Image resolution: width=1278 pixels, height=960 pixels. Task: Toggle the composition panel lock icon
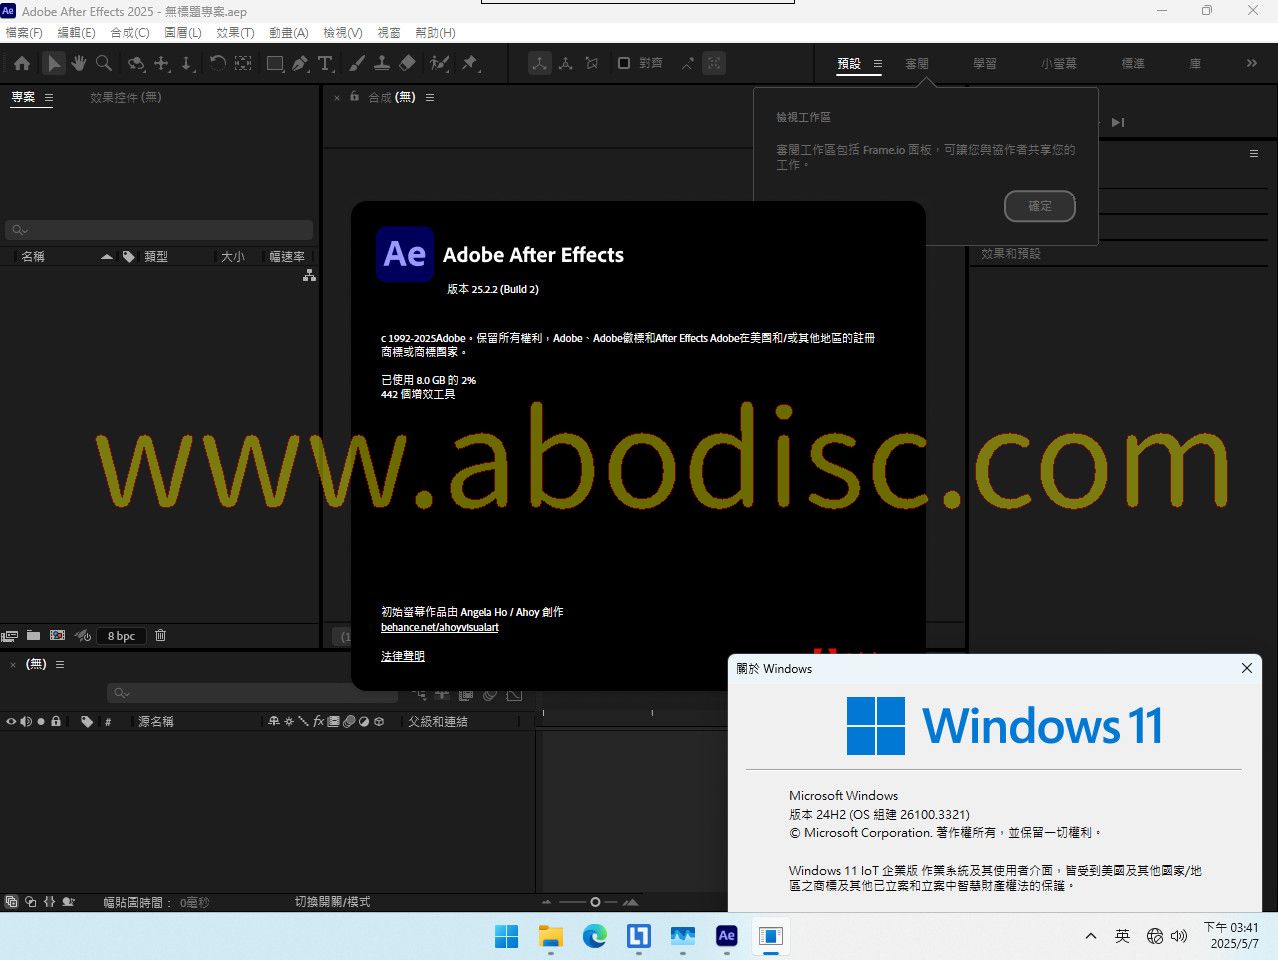354,97
